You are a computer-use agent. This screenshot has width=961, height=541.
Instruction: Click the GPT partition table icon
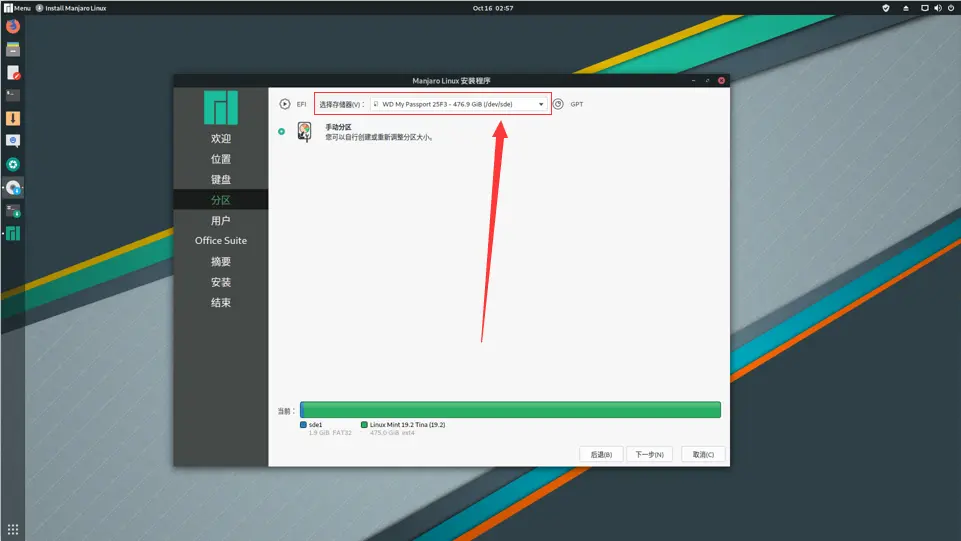(558, 104)
